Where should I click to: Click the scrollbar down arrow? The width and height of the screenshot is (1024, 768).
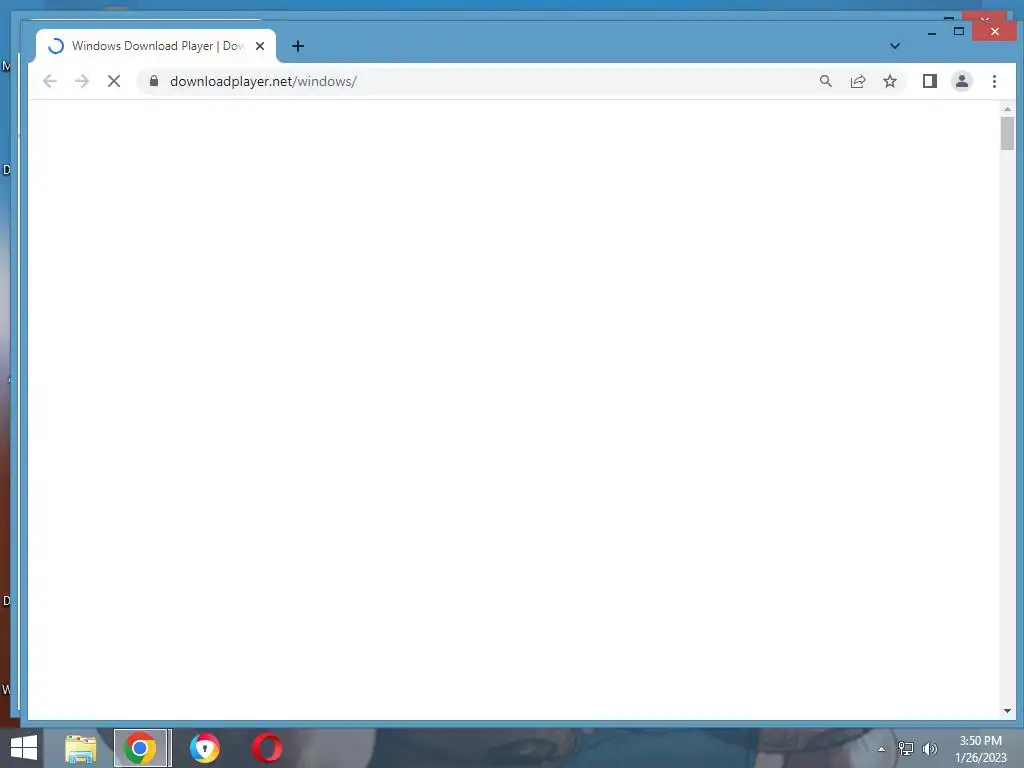(x=1007, y=711)
